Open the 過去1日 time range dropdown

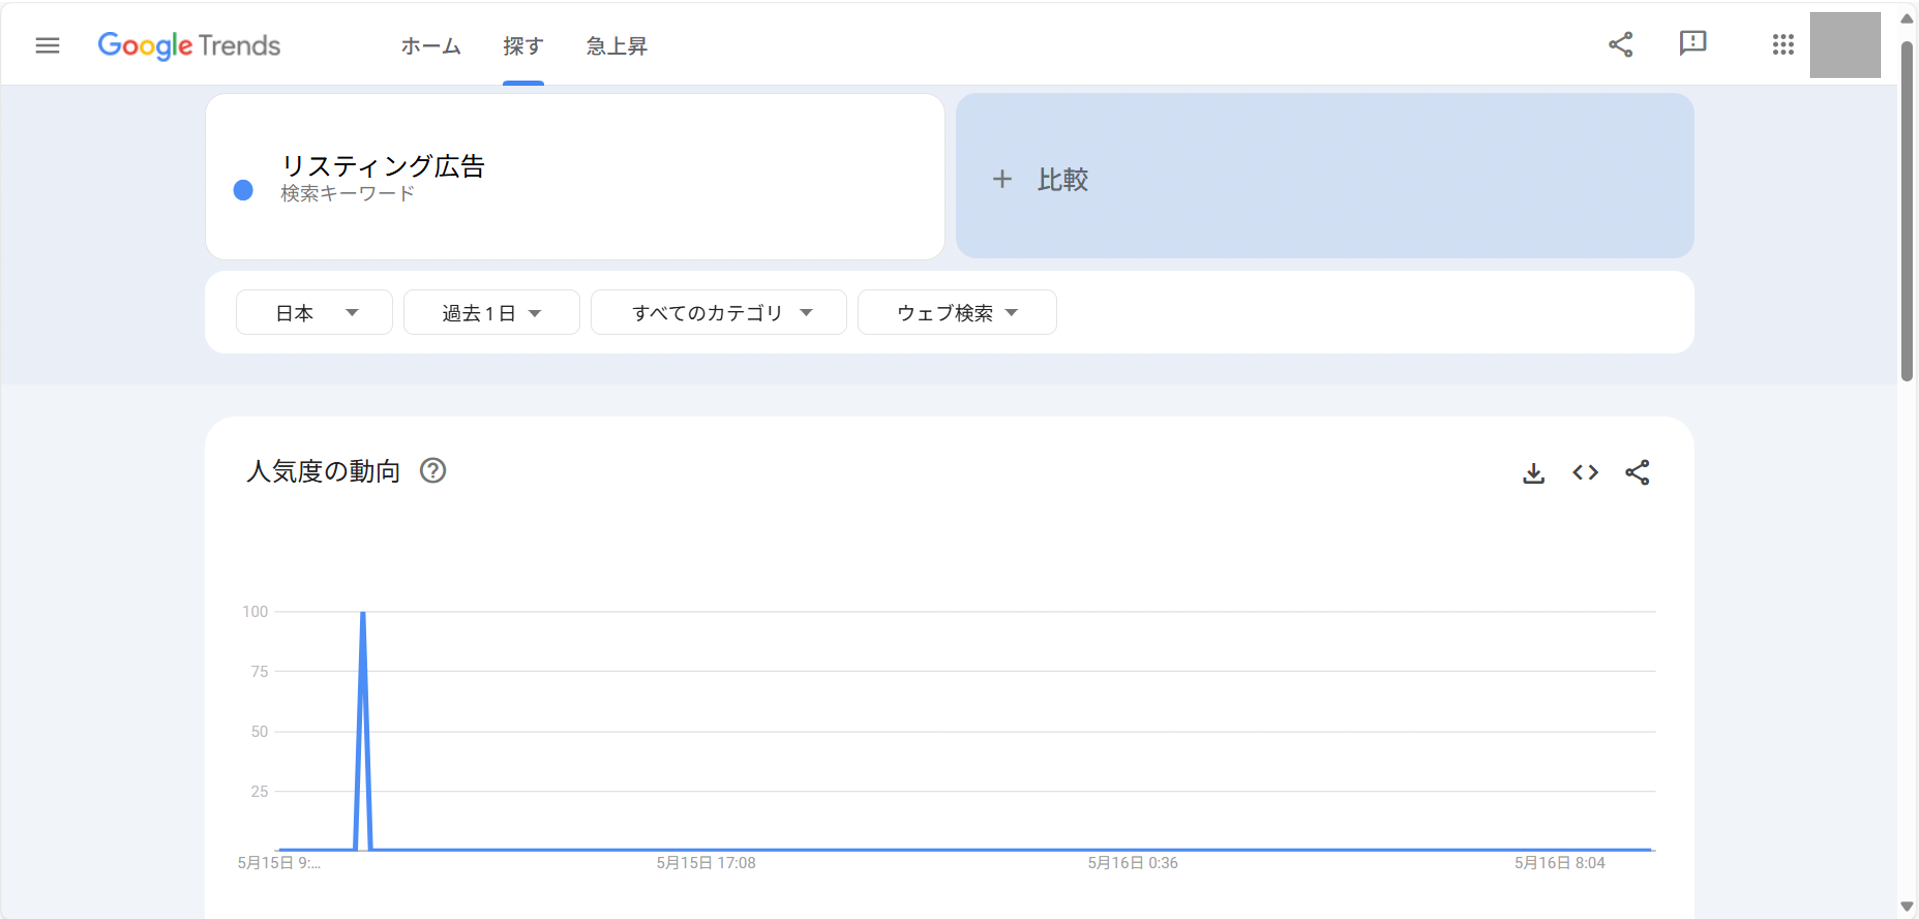tap(491, 313)
